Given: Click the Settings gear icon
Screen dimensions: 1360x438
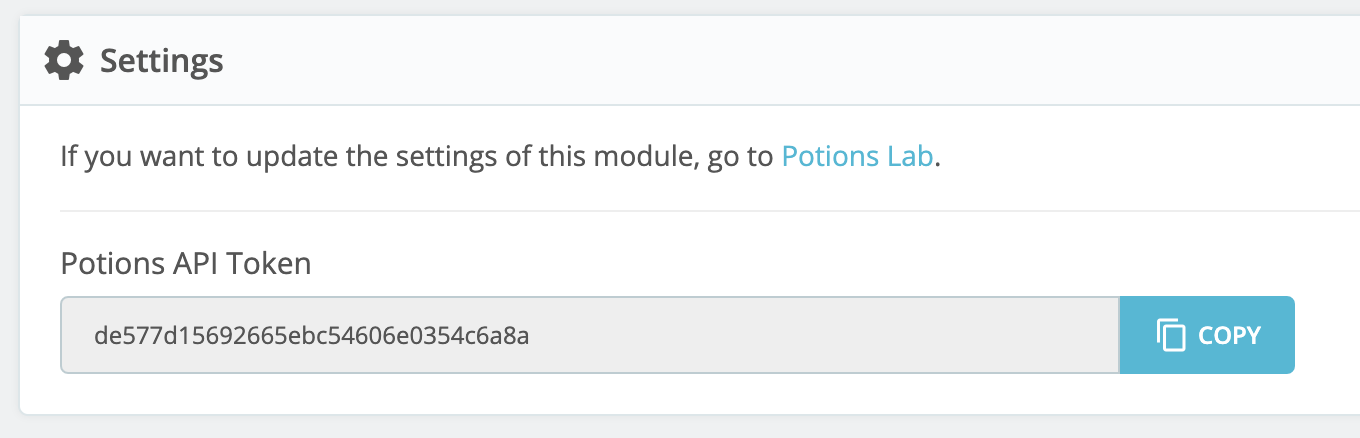Looking at the screenshot, I should [x=65, y=61].
